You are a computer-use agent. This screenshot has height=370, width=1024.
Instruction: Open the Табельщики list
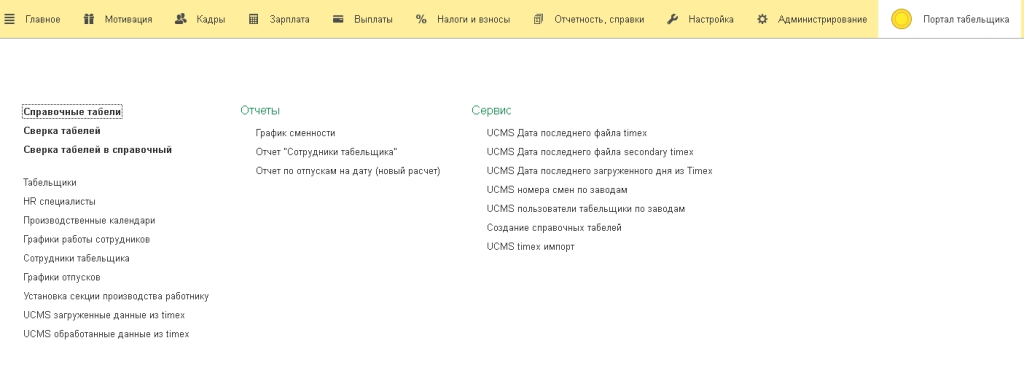click(50, 183)
